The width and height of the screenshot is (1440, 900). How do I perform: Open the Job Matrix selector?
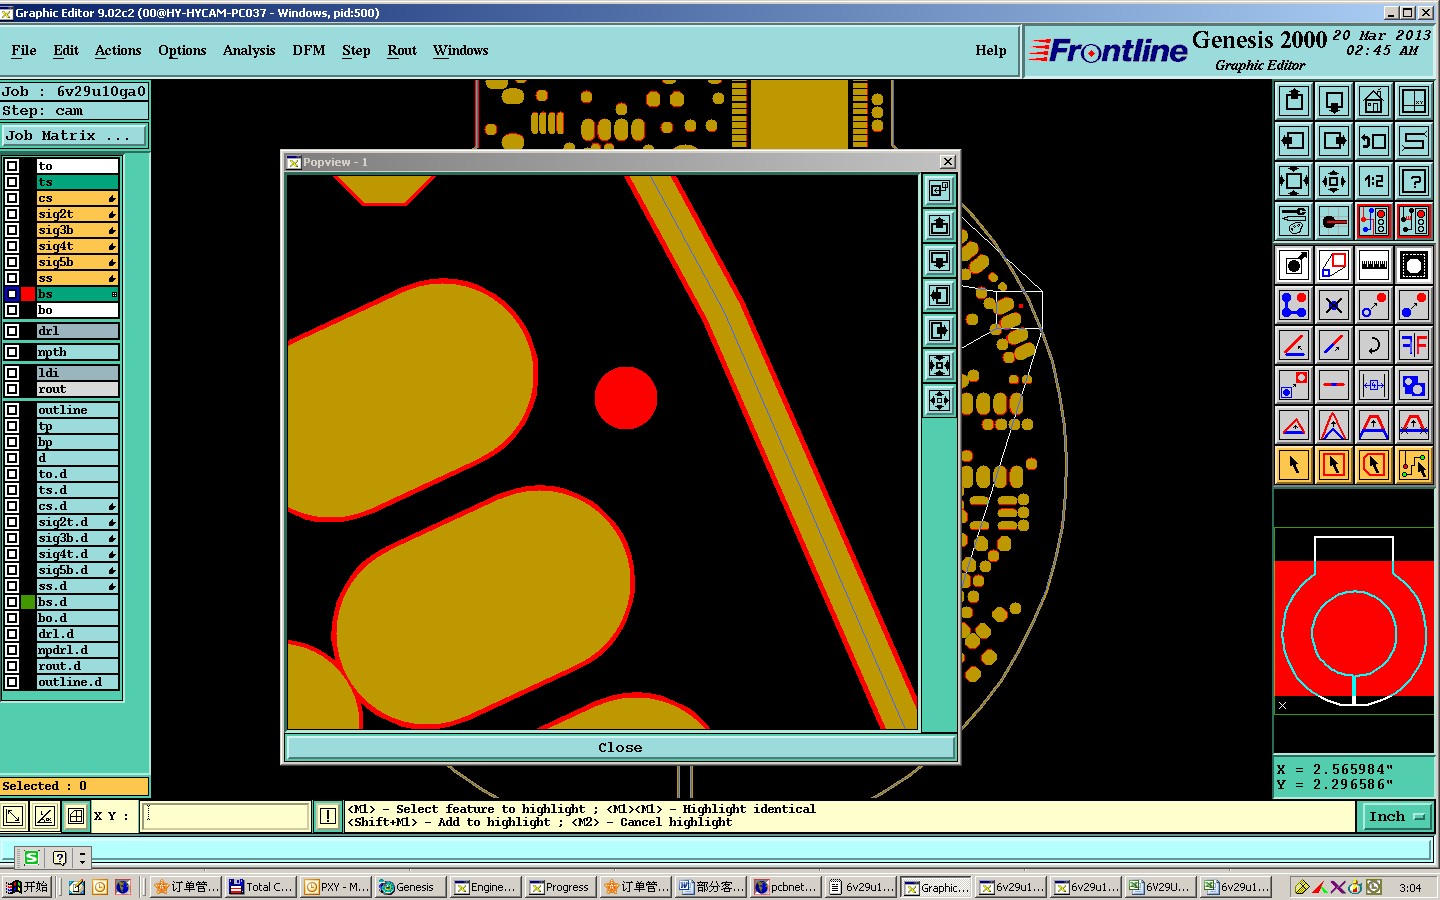[74, 135]
